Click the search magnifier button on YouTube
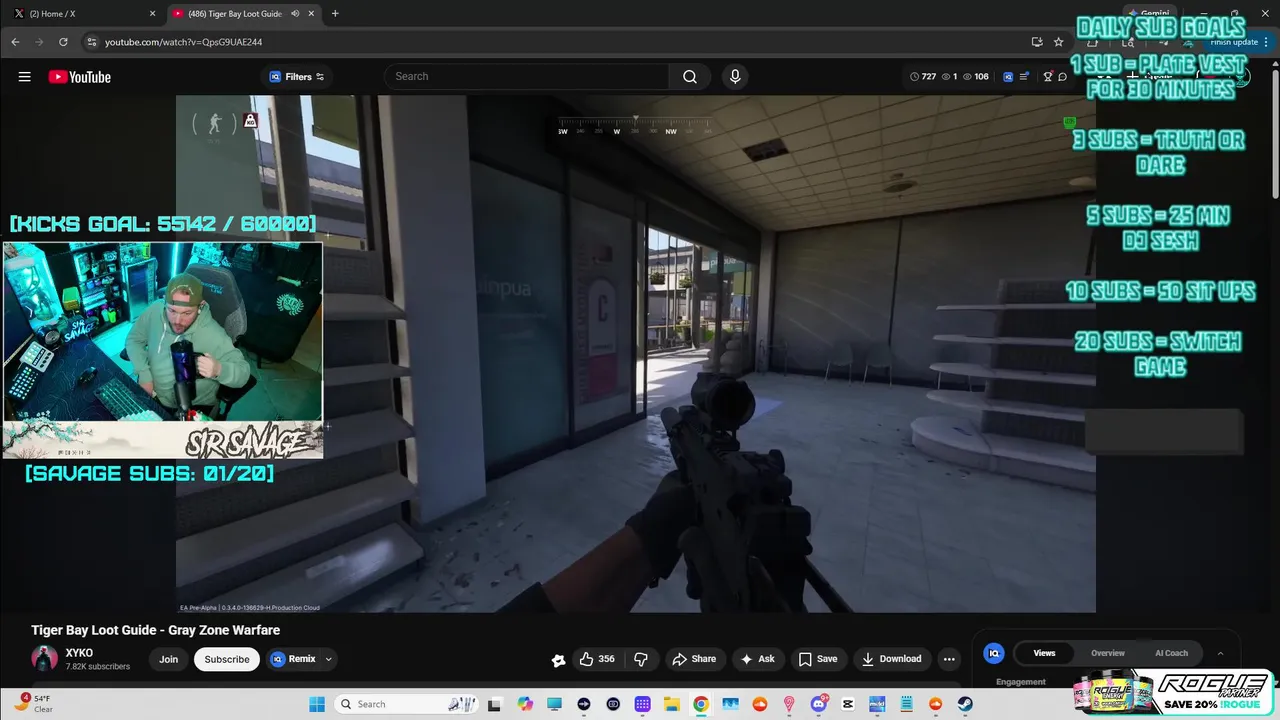The width and height of the screenshot is (1280, 720). pyautogui.click(x=690, y=77)
